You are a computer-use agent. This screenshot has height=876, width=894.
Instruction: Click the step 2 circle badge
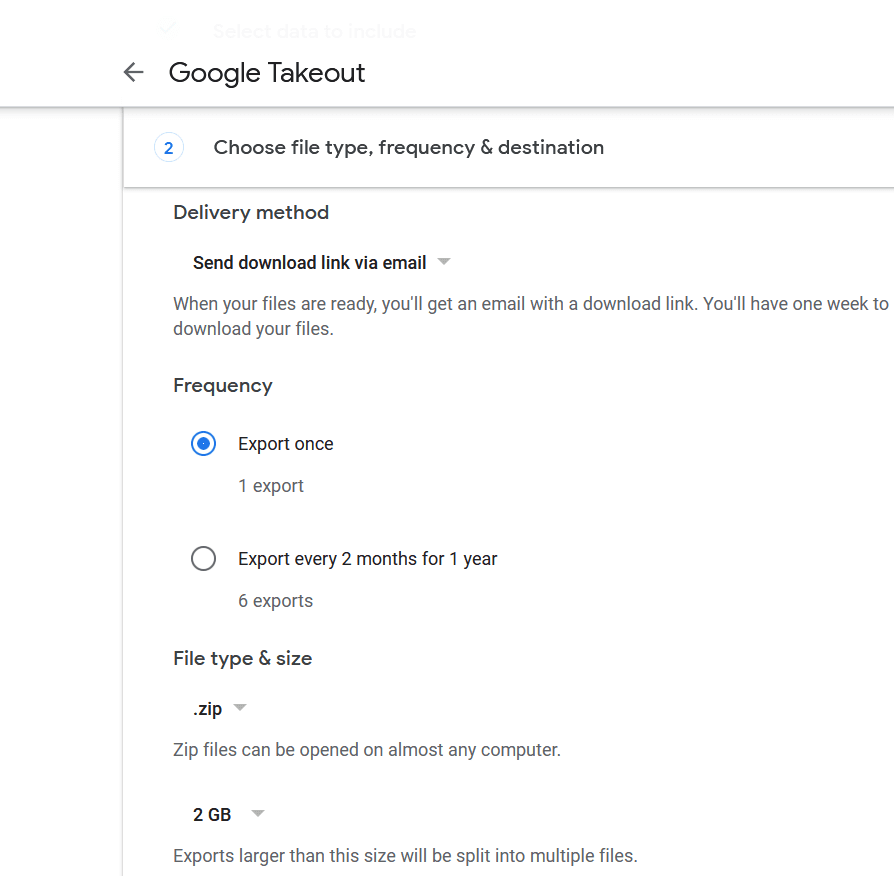click(x=169, y=147)
